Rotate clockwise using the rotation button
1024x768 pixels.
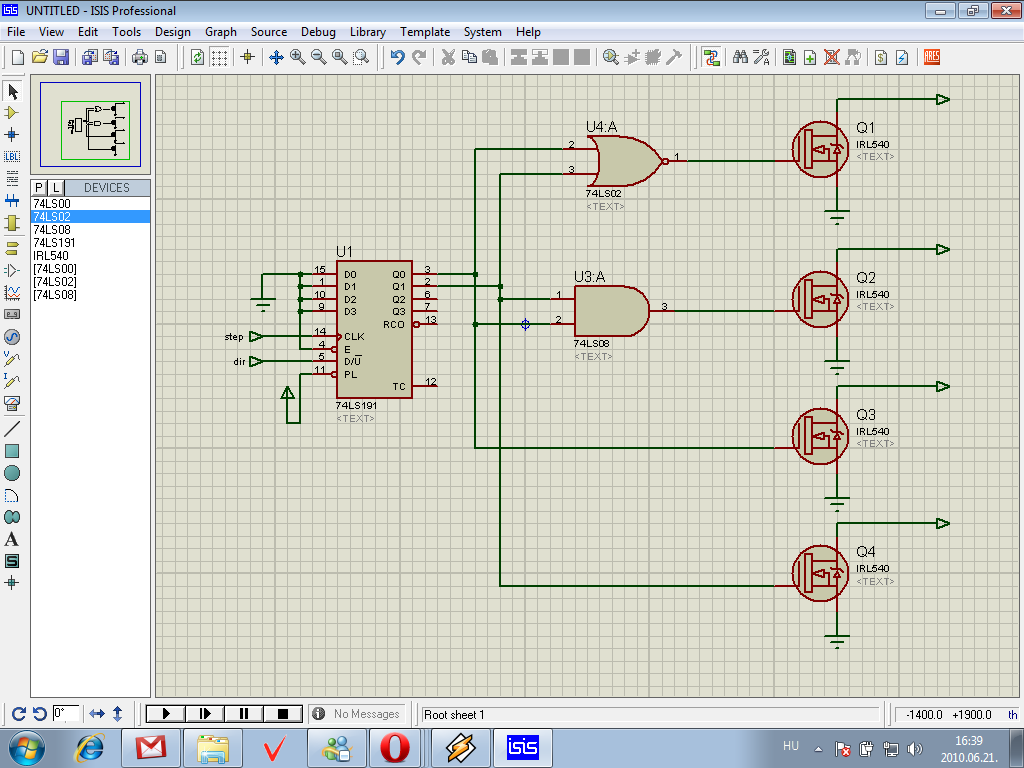pos(19,714)
